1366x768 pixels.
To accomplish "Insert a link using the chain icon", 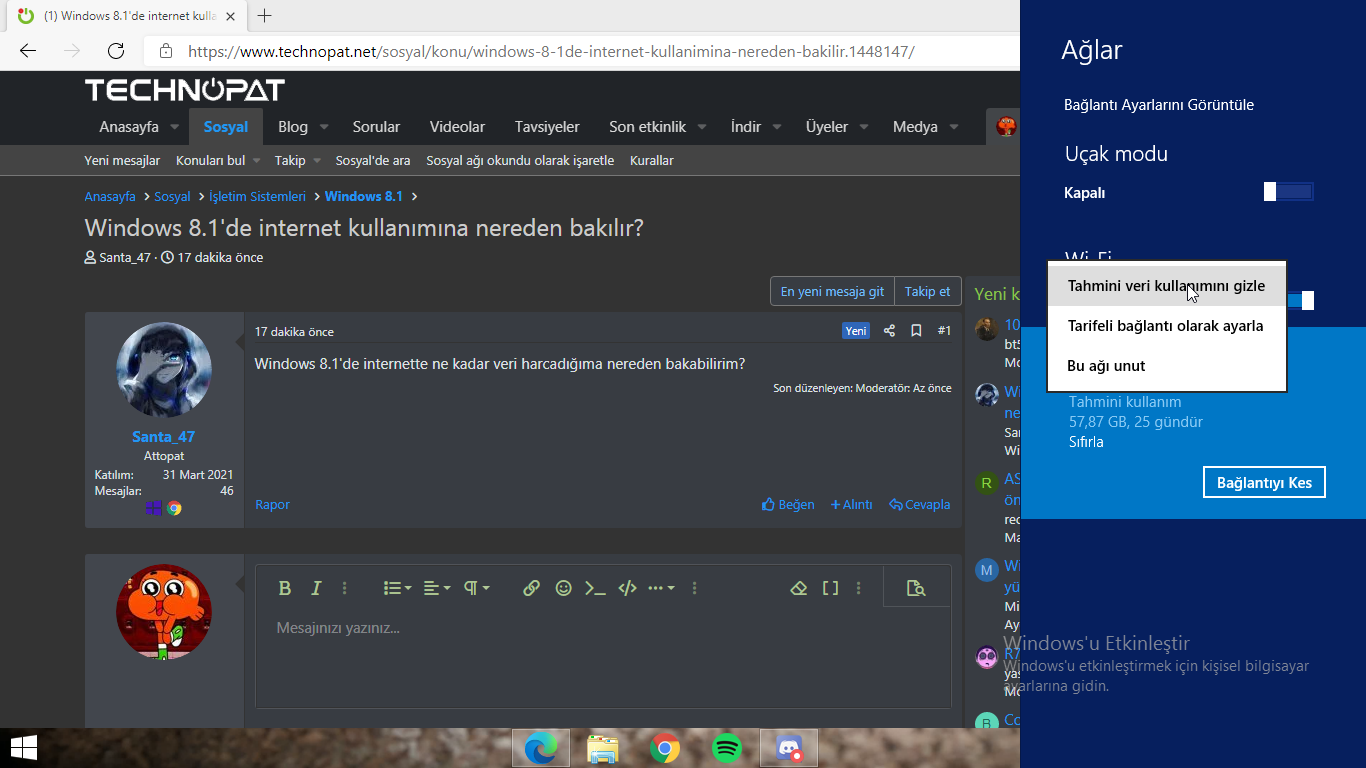I will tap(531, 588).
